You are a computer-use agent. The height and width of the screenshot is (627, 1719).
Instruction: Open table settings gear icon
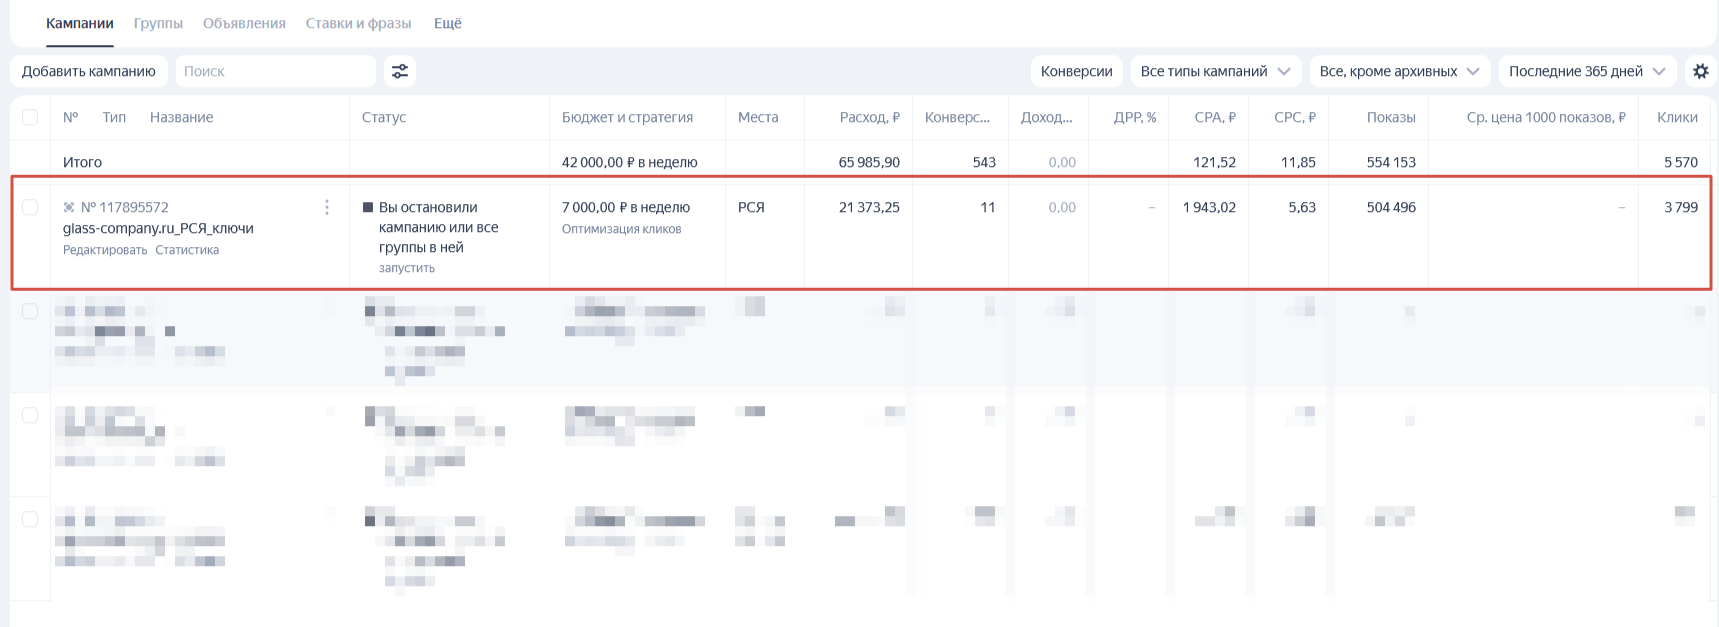coord(1700,71)
